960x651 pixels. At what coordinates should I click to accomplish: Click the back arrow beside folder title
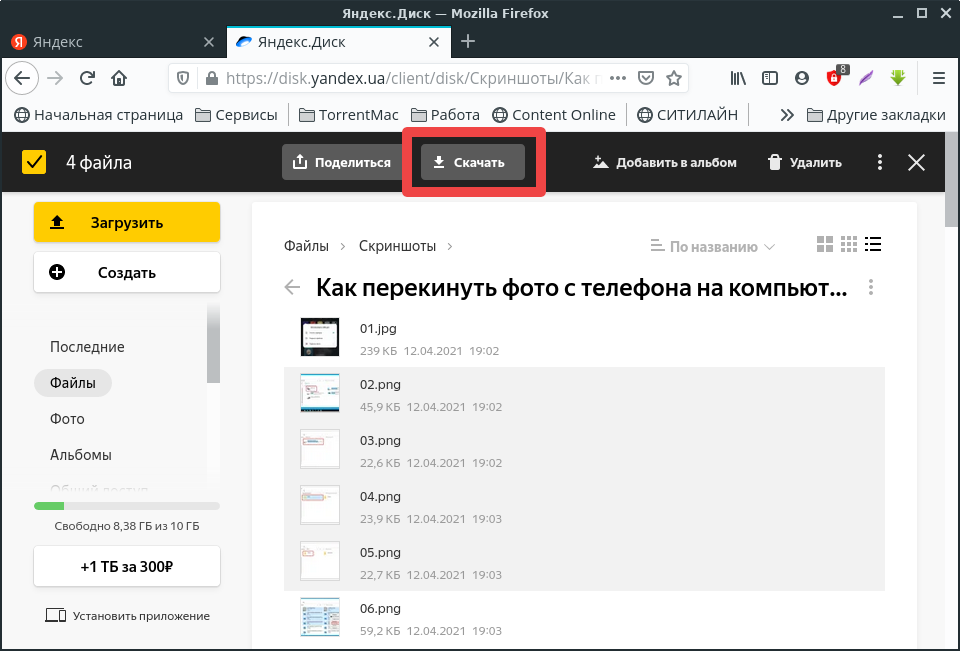(x=292, y=288)
